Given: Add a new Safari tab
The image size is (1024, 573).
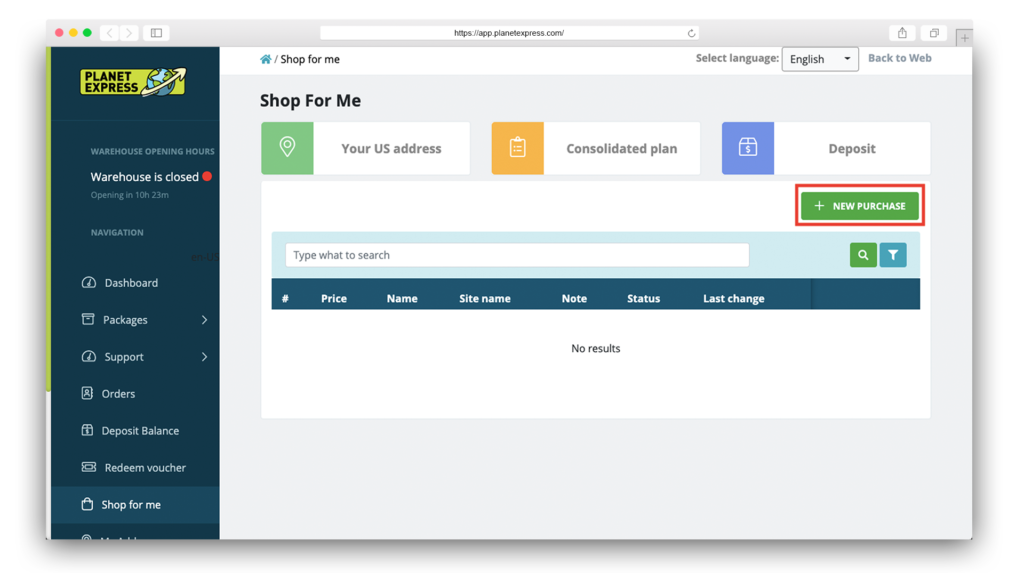Looking at the screenshot, I should 964,38.
